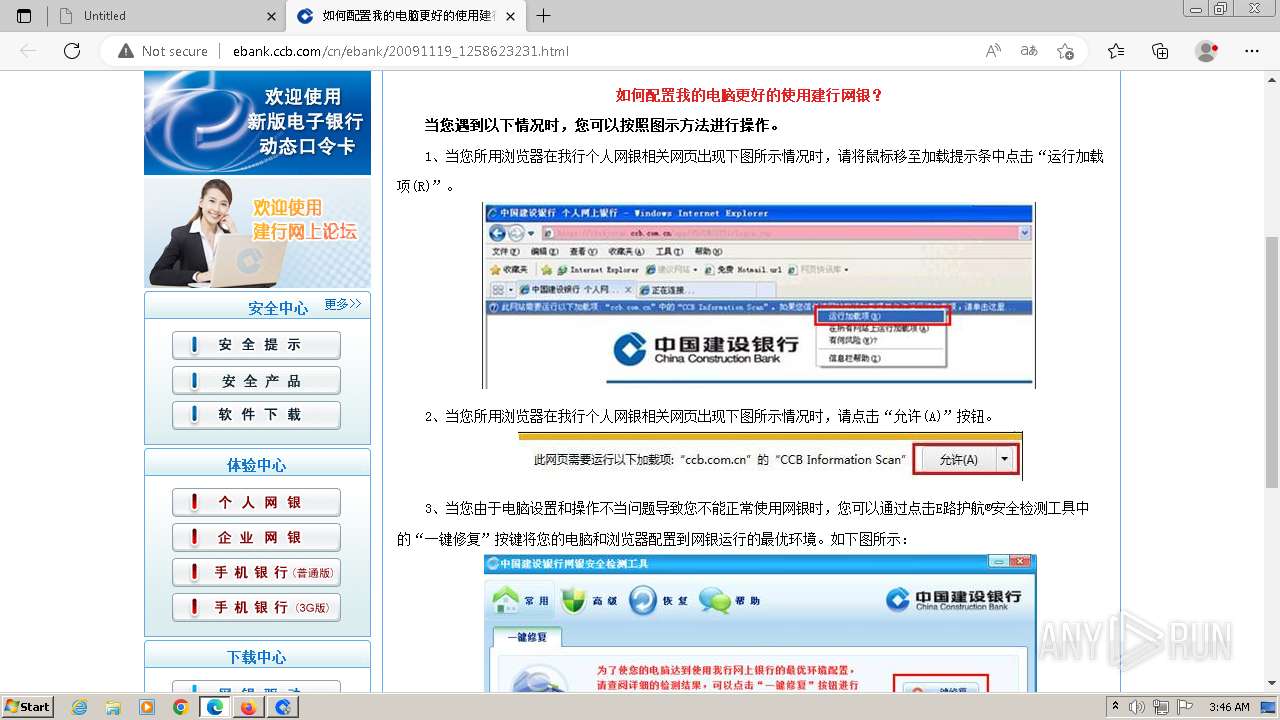Click the 建行网上论坛 banner image
The width and height of the screenshot is (1280, 720).
(x=257, y=233)
